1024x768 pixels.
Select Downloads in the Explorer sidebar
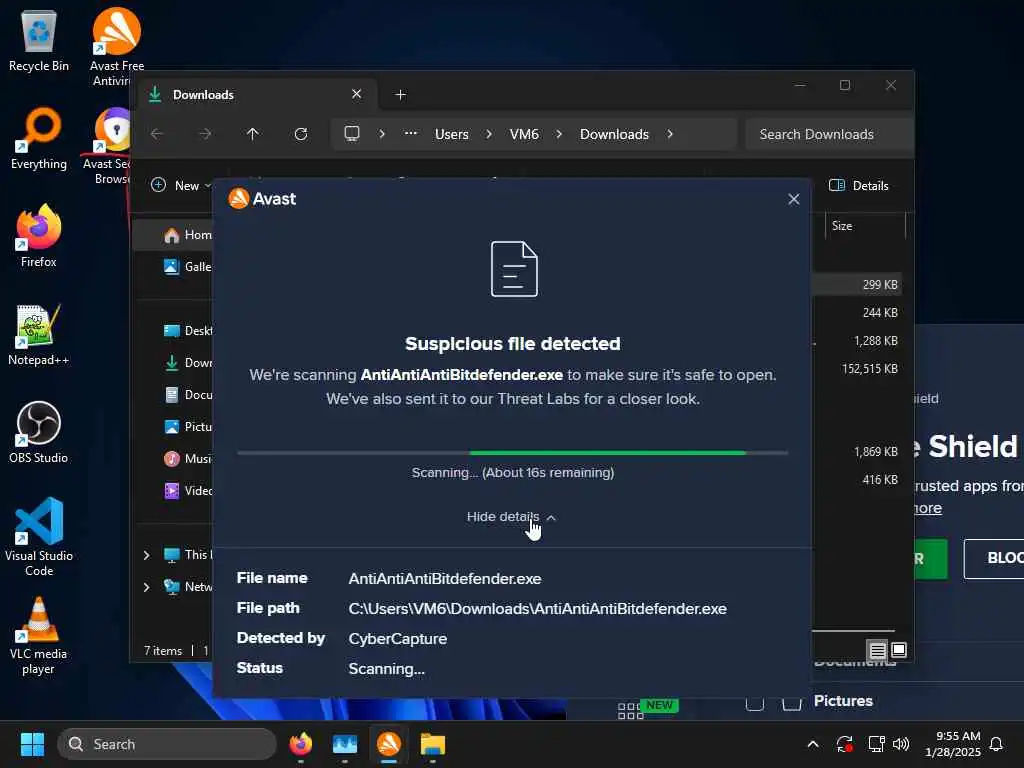[188, 362]
